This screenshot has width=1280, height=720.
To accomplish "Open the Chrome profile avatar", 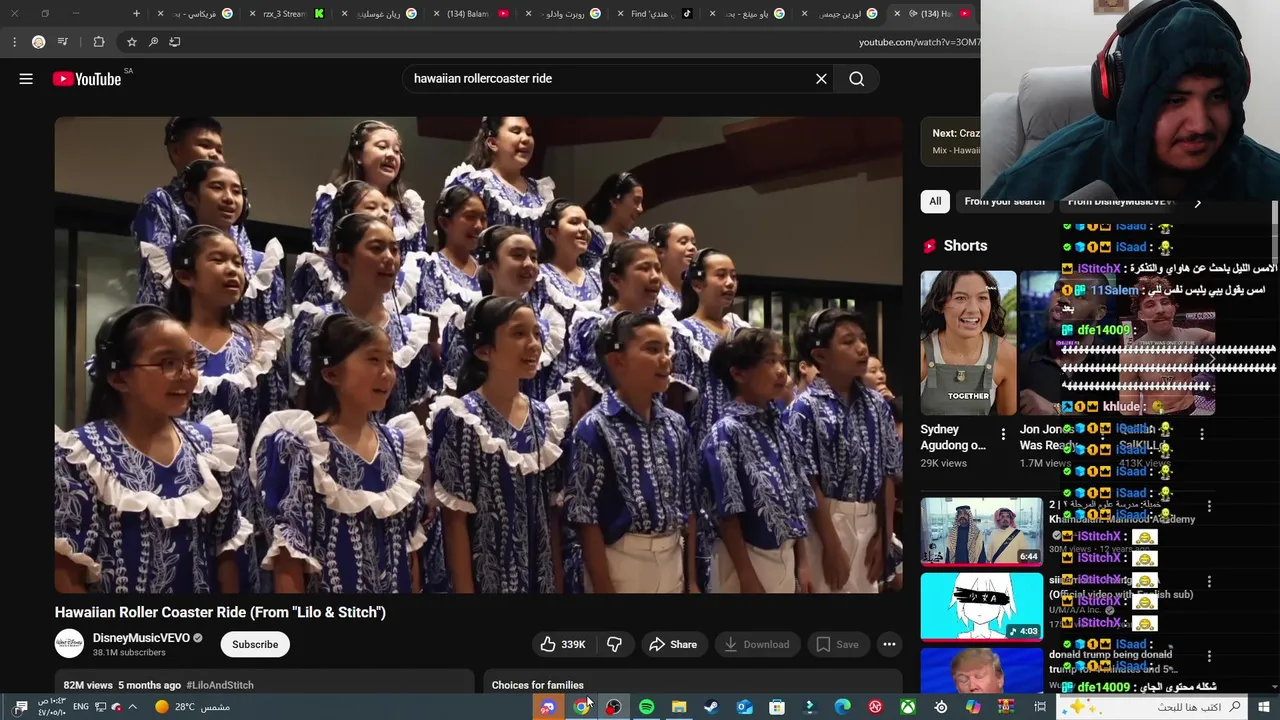I will click(38, 42).
